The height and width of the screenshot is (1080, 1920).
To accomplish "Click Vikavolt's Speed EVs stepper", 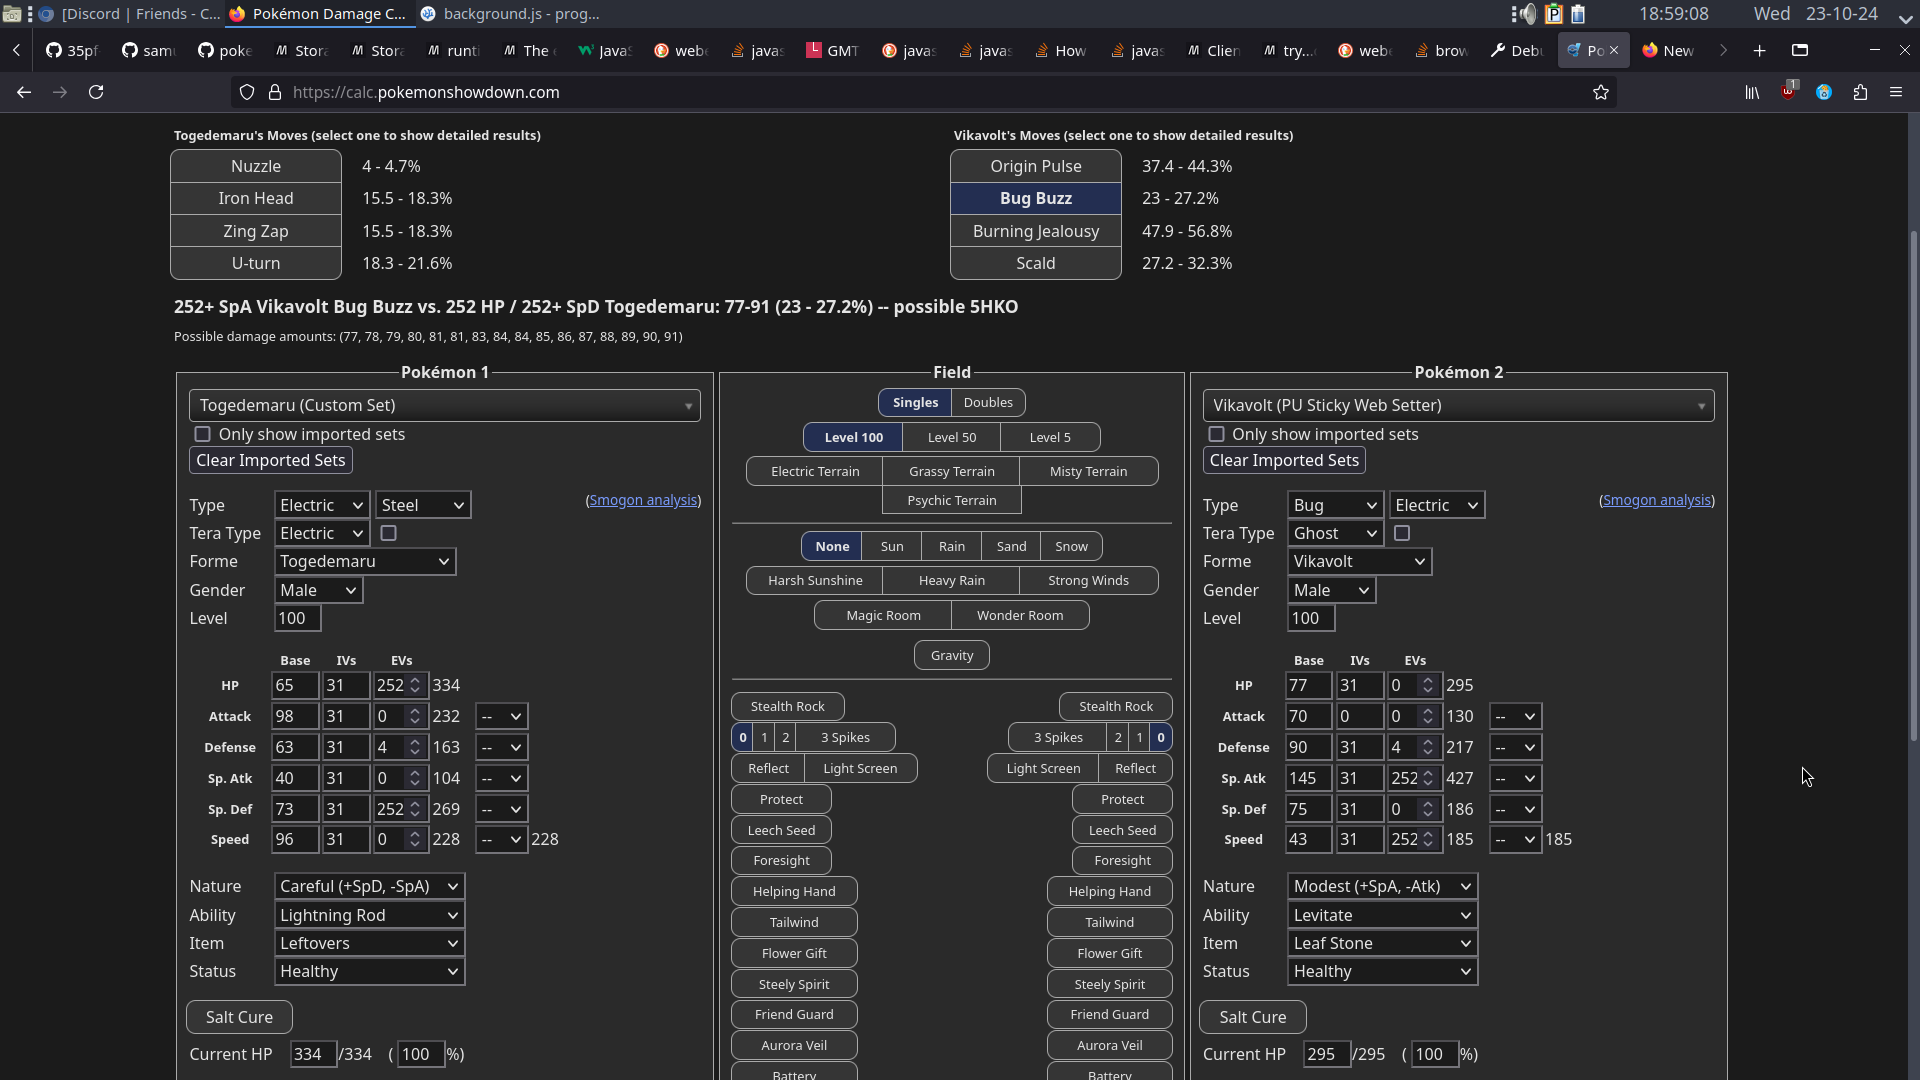I will (1428, 839).
